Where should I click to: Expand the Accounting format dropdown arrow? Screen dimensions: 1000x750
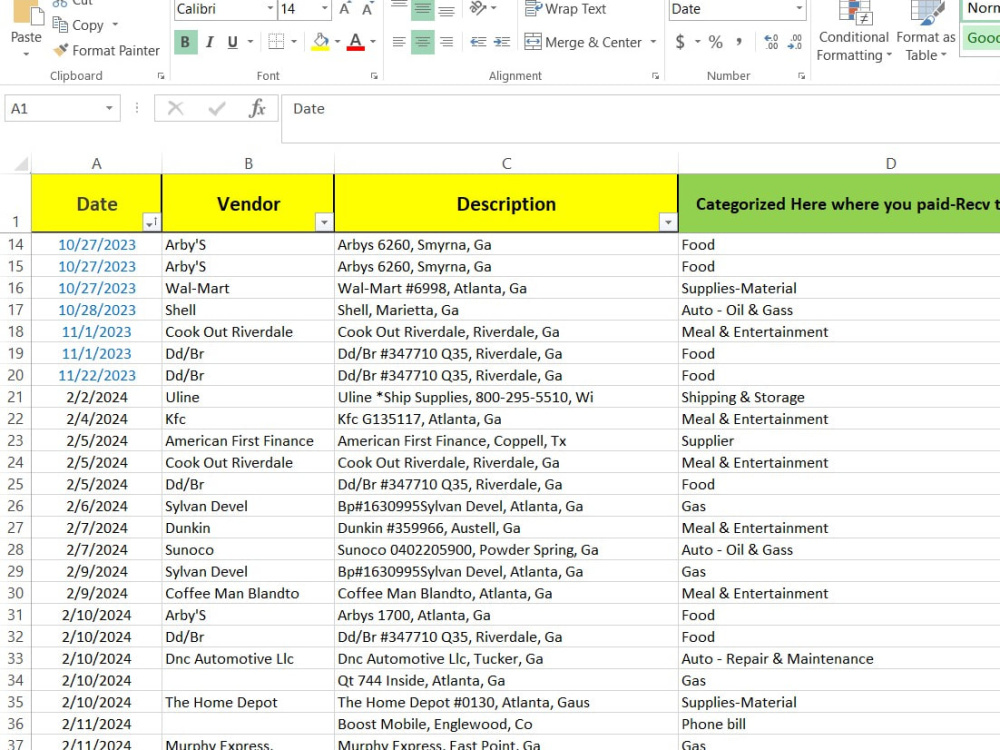click(698, 42)
